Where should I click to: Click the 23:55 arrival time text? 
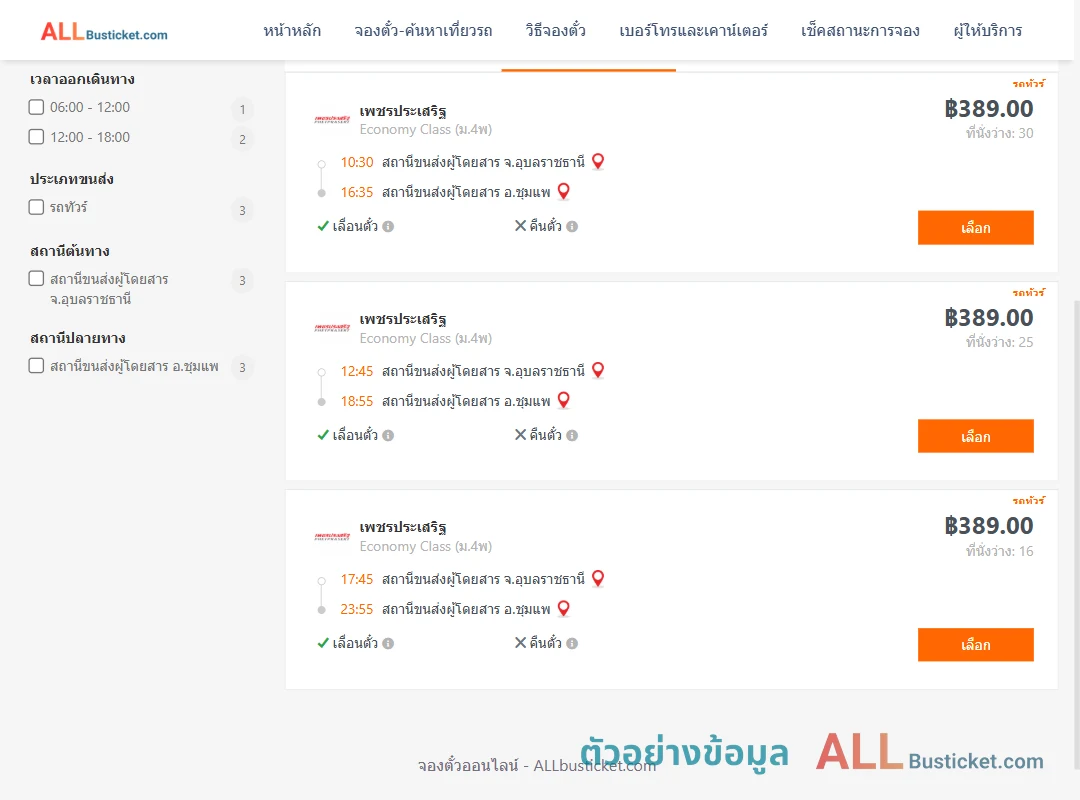[357, 609]
